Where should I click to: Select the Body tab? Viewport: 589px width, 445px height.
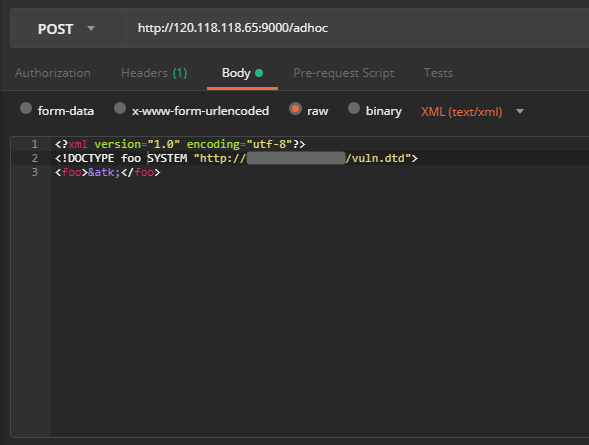(236, 73)
